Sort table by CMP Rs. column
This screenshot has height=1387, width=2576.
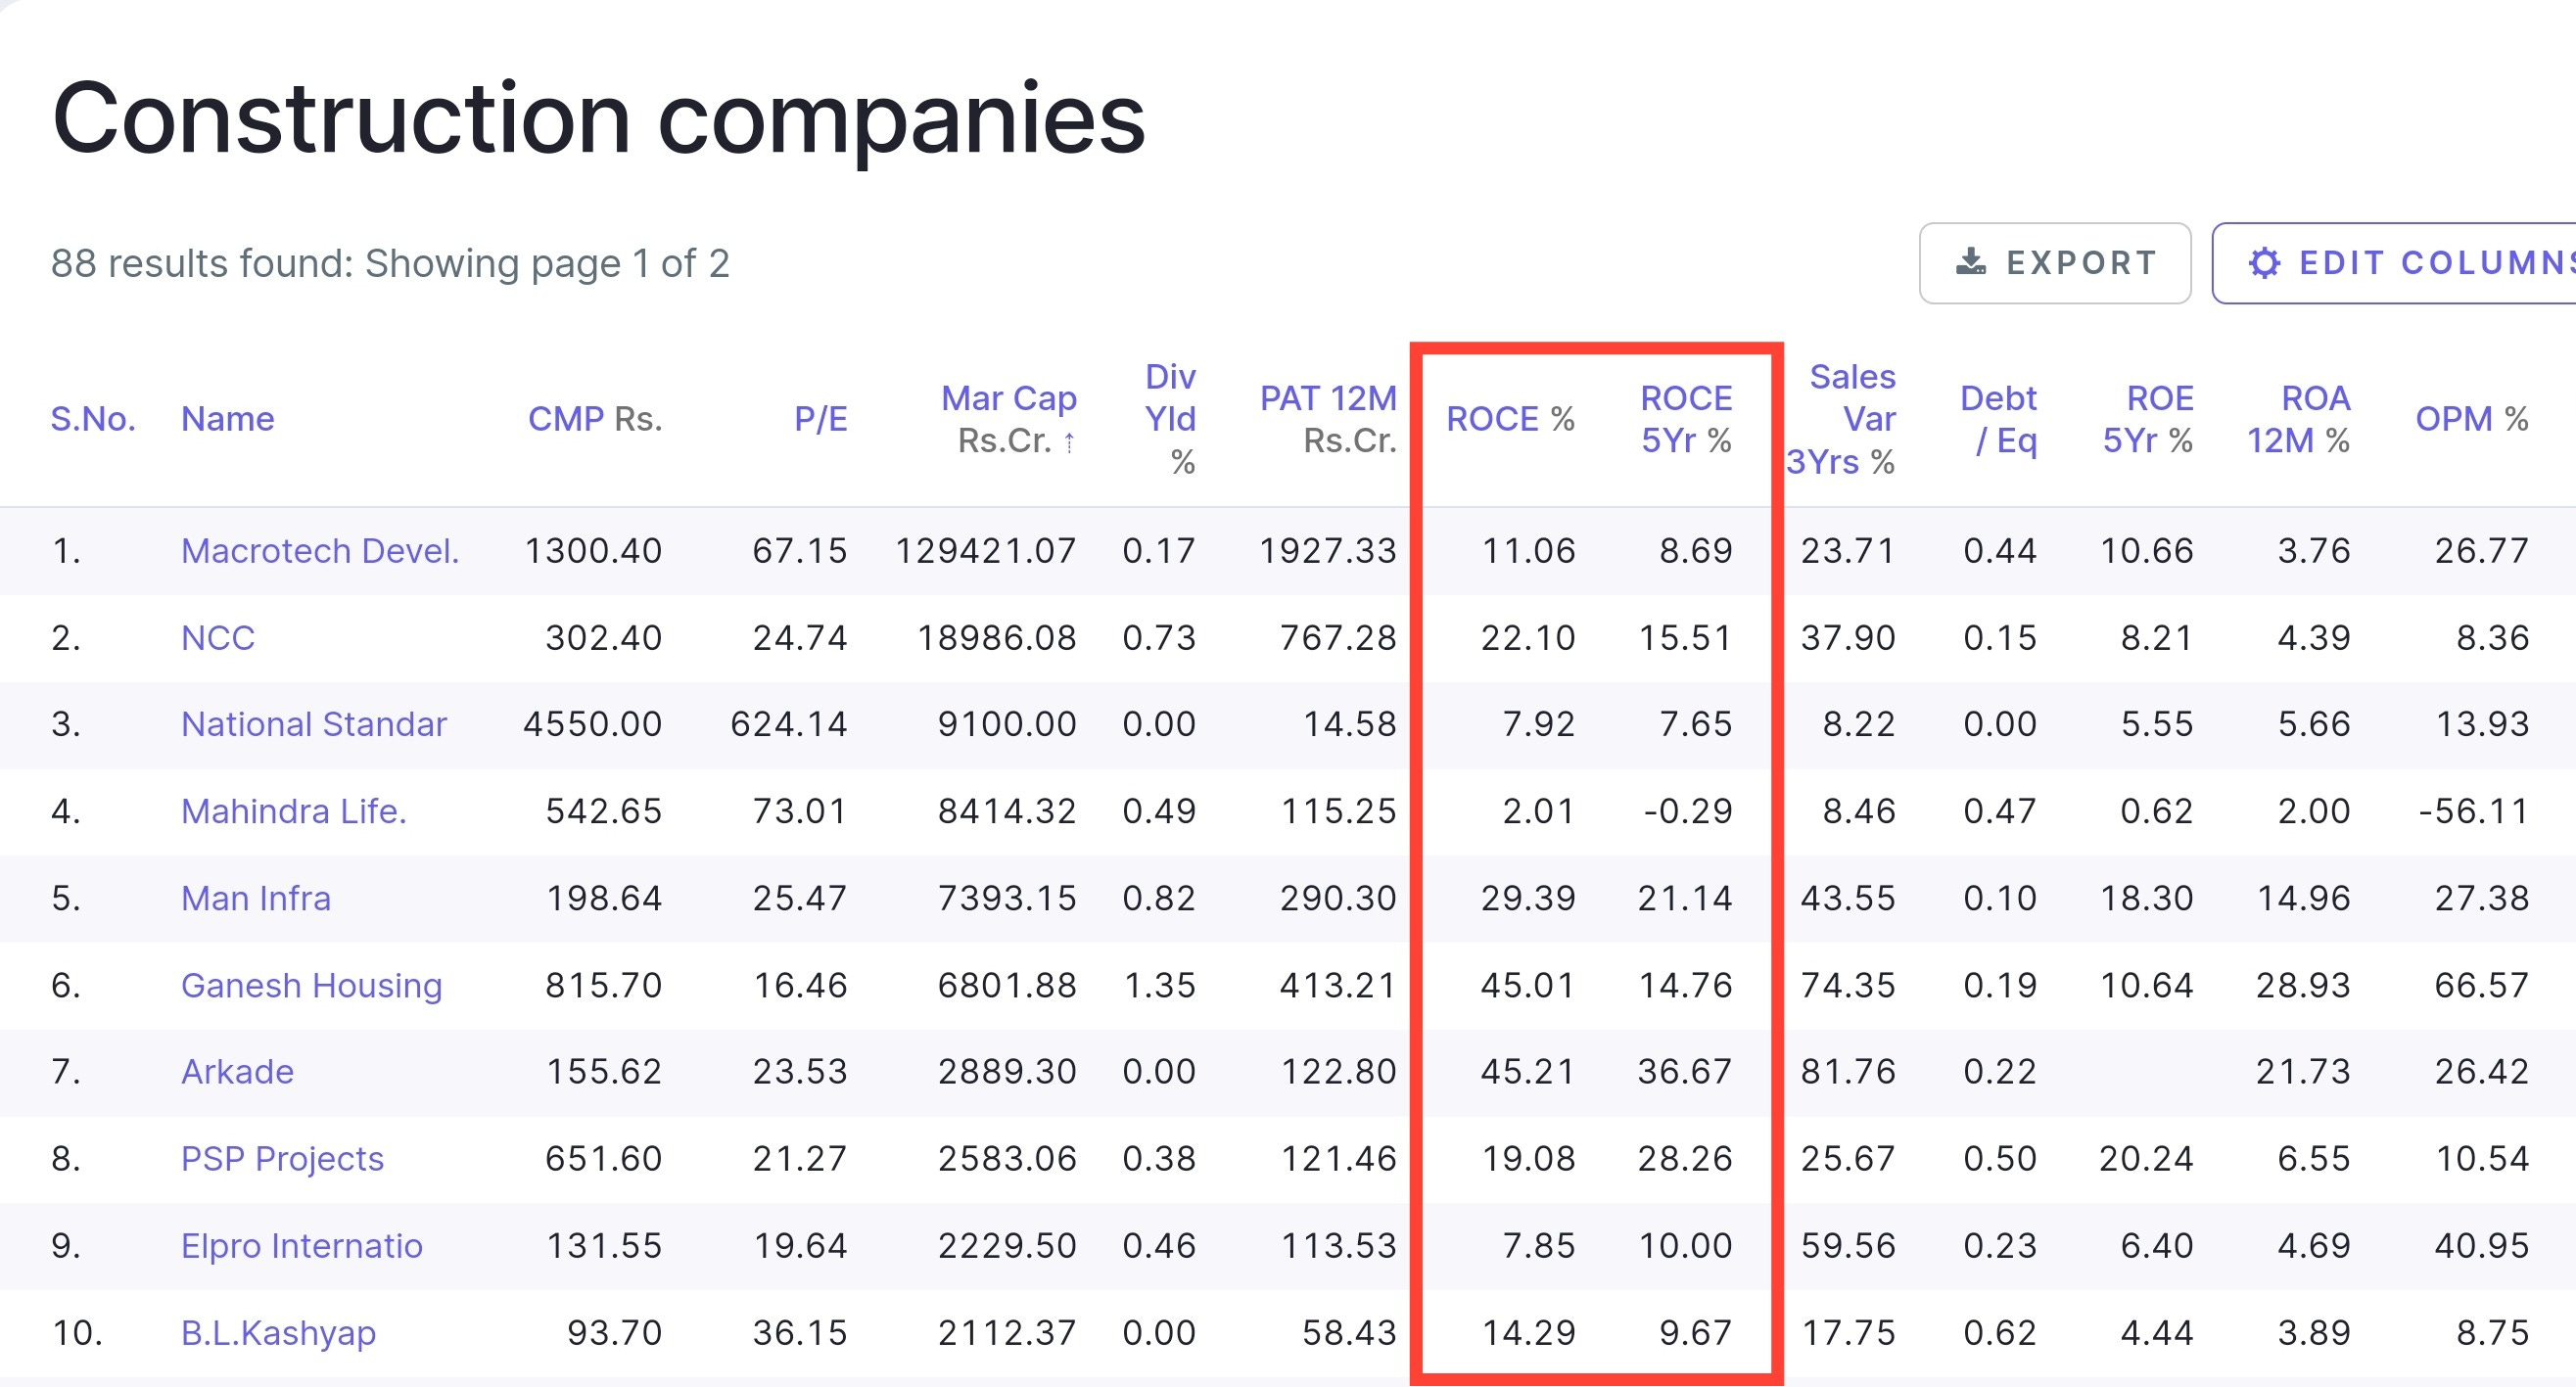click(x=595, y=418)
